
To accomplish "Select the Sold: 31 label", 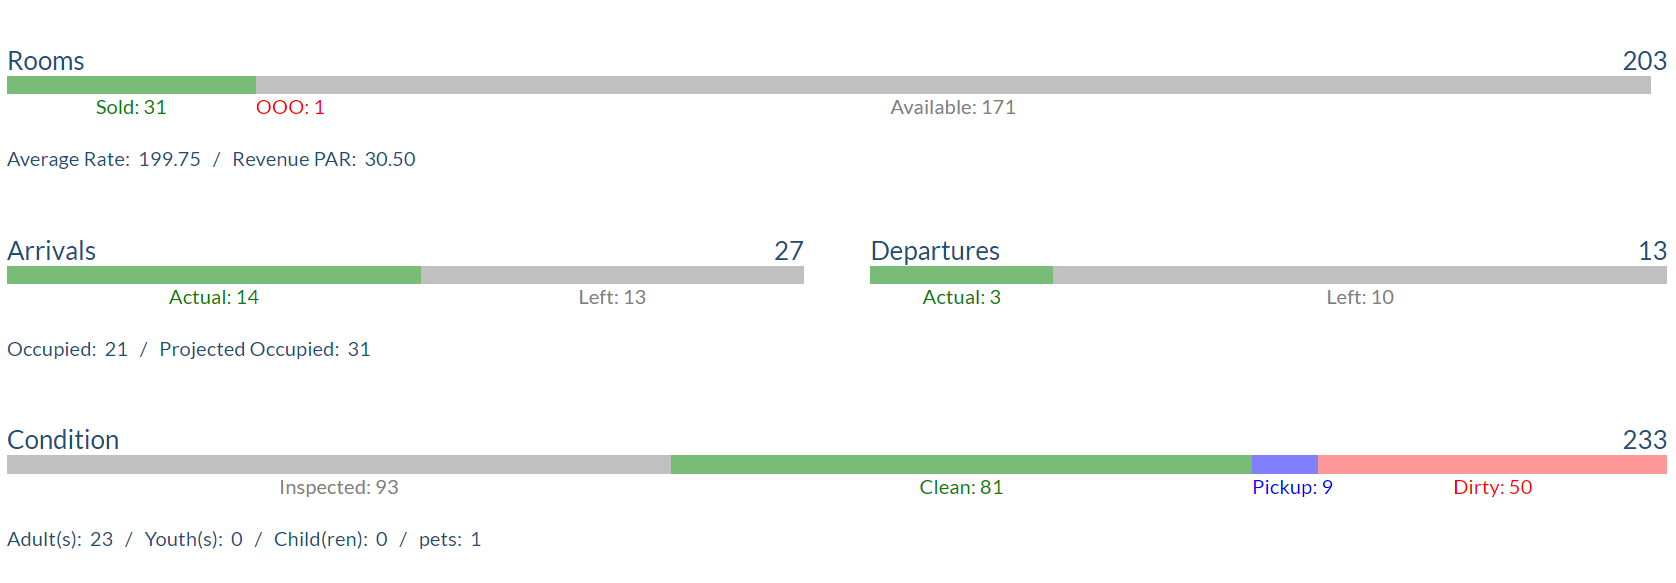I will click(x=131, y=107).
